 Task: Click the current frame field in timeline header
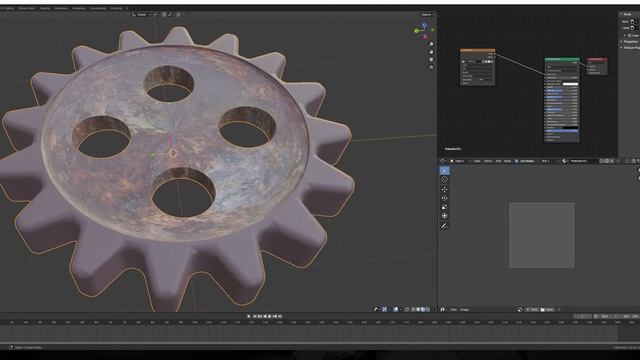pos(582,316)
